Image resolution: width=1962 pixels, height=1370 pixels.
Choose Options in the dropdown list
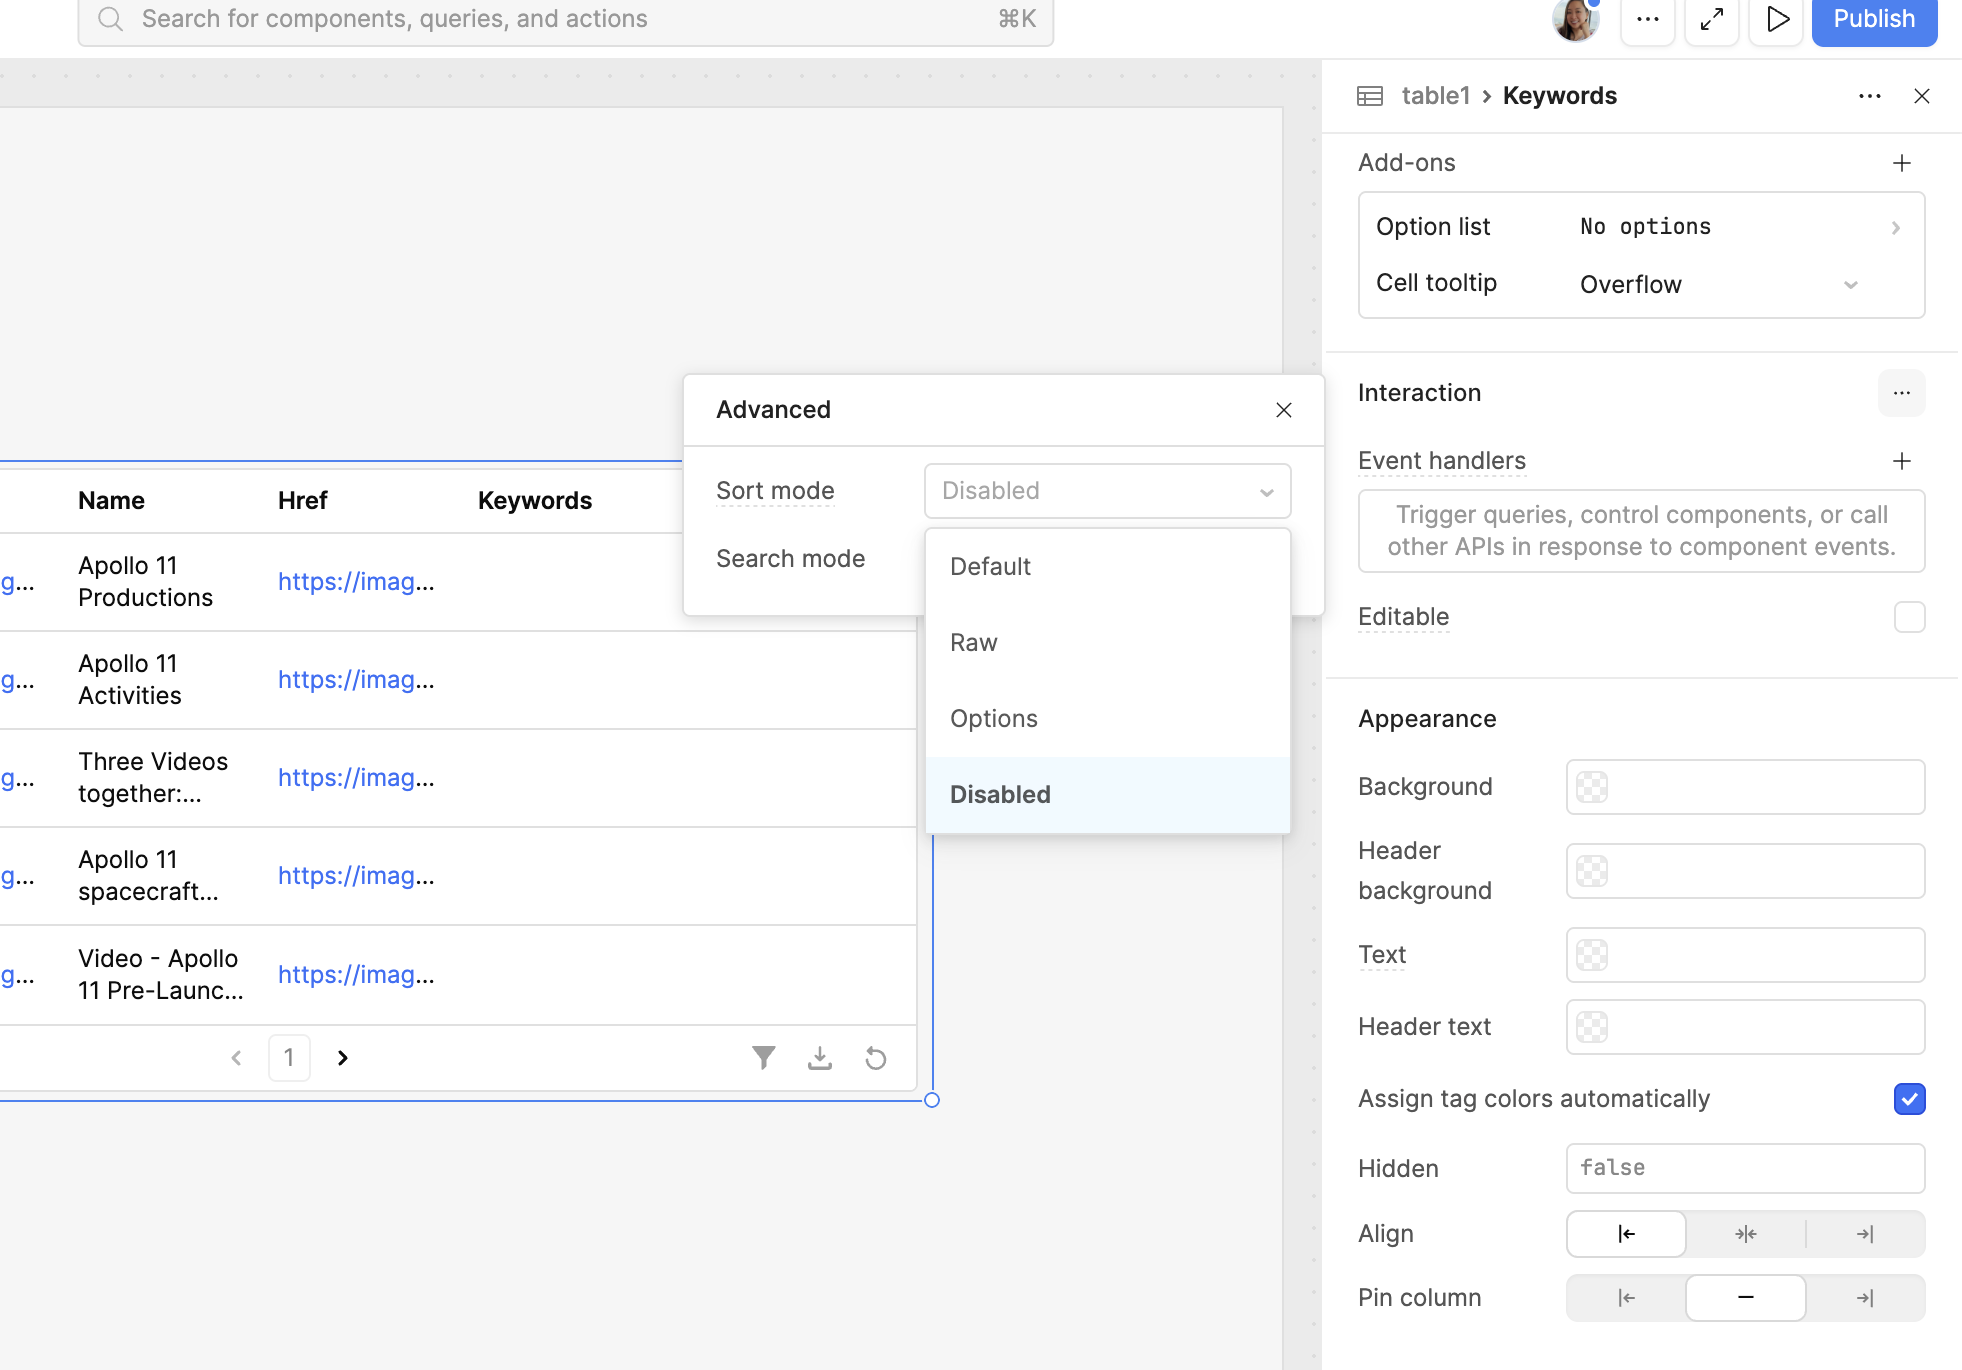(1108, 719)
